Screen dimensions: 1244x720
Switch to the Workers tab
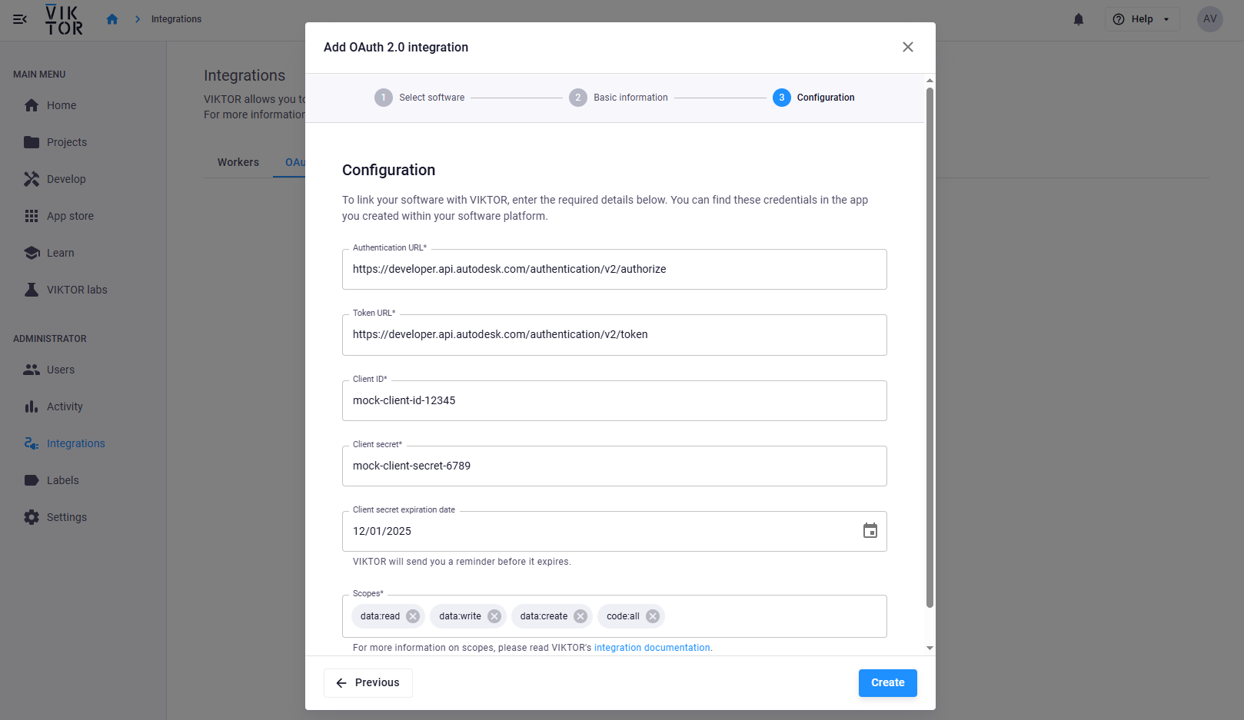coord(238,162)
